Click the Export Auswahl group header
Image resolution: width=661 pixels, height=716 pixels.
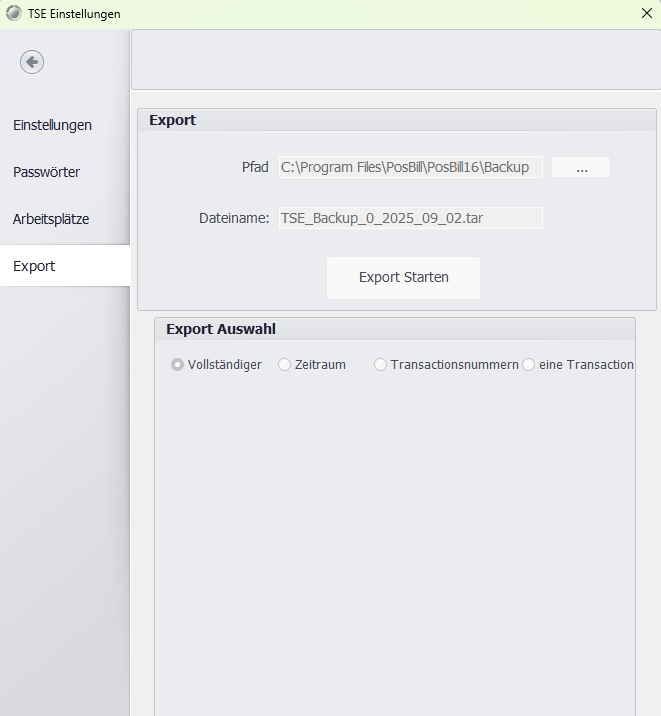[x=221, y=329]
